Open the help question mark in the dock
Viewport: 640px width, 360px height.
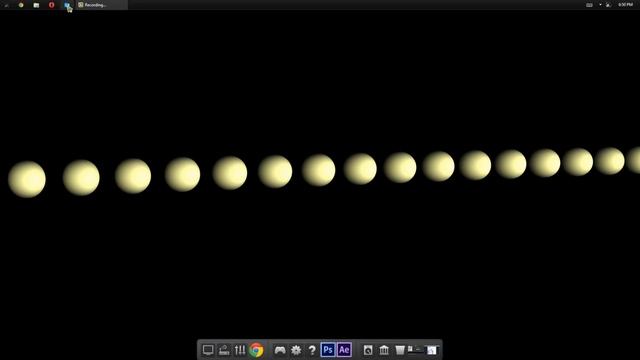tap(312, 350)
